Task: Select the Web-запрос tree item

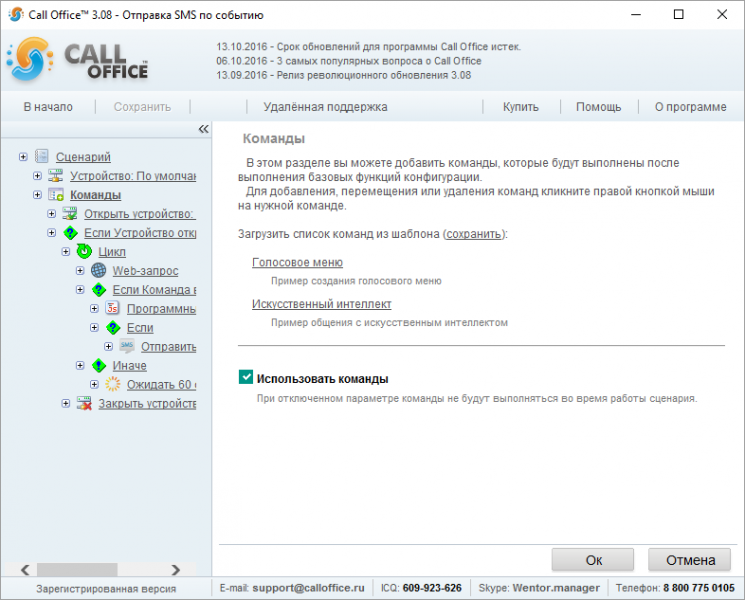Action: pyautogui.click(x=145, y=271)
